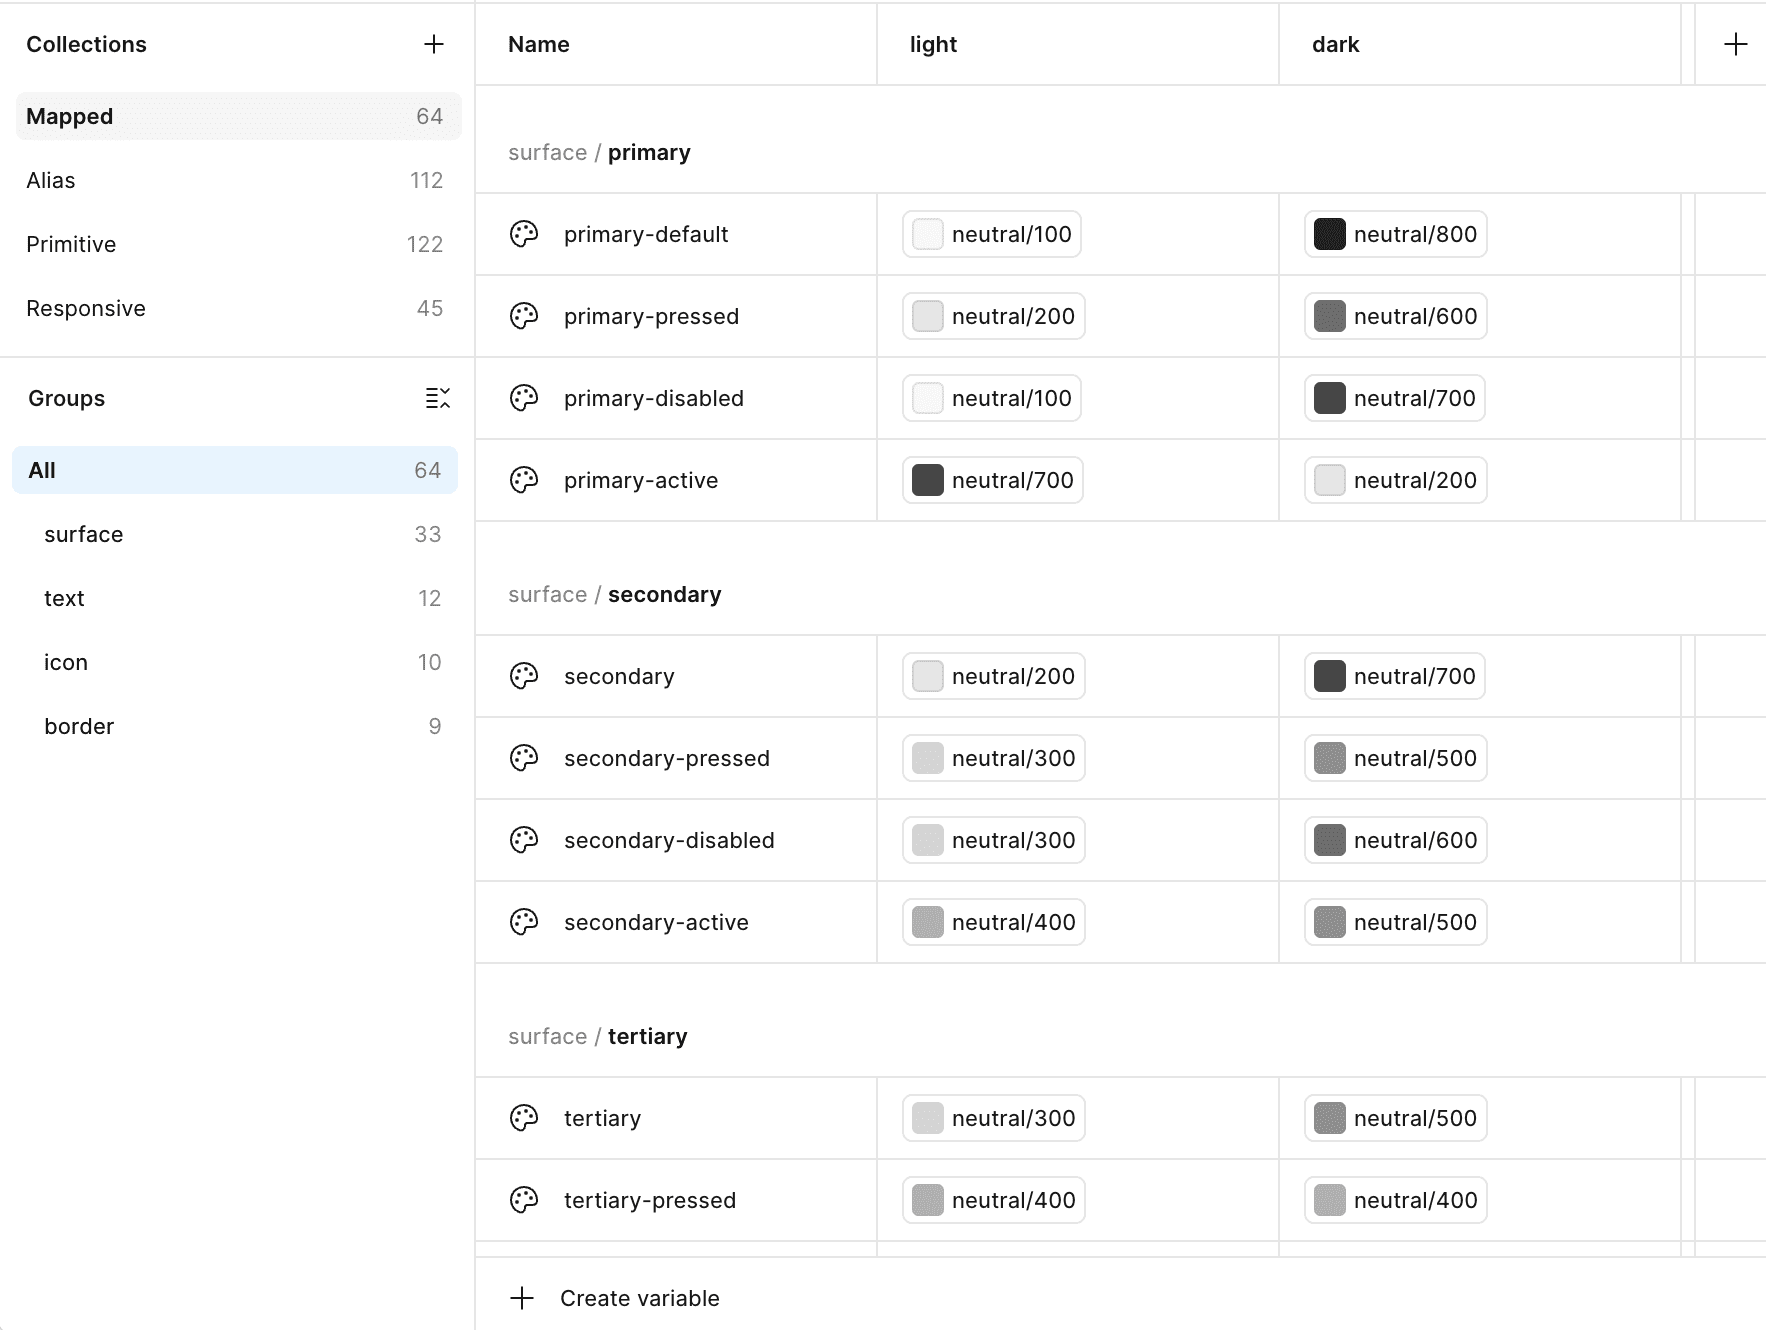Click palette icon of tertiary-pressed row

click(524, 1200)
